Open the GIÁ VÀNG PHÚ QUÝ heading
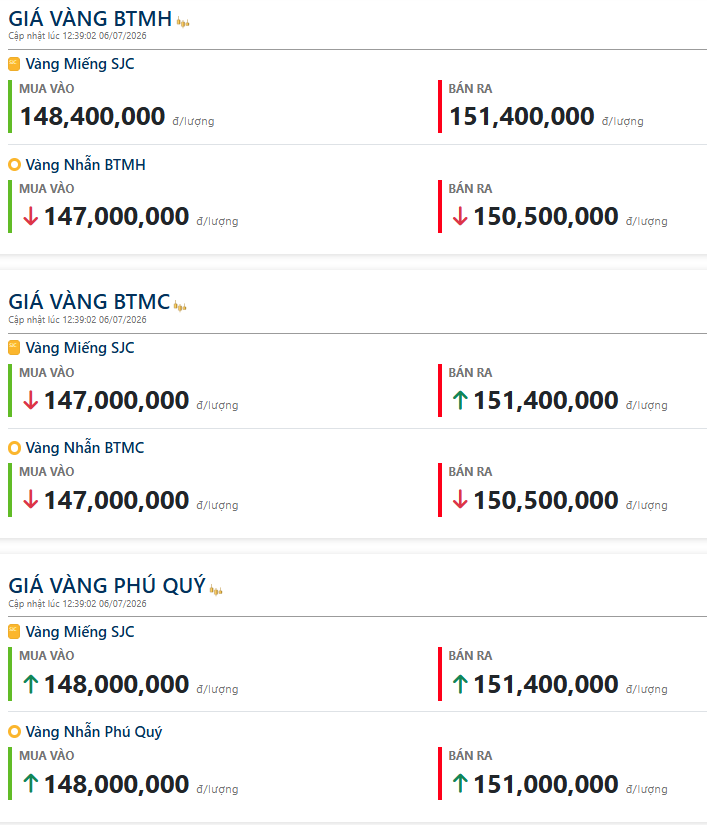Viewport: 707px width, 825px height. tap(107, 586)
